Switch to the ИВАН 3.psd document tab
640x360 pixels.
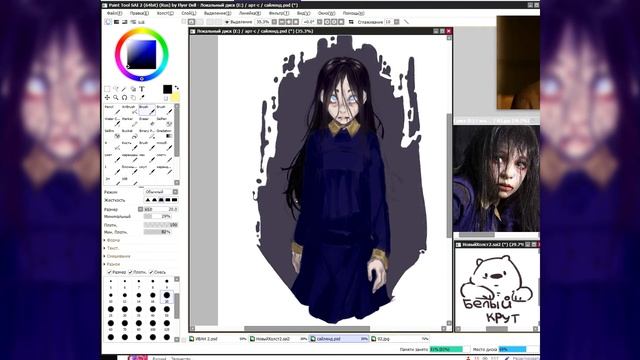218,339
